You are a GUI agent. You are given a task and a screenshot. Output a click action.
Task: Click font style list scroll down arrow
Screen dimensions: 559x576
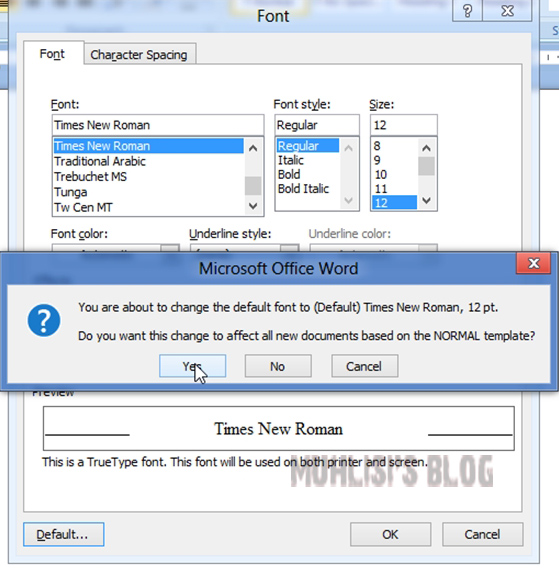(349, 201)
